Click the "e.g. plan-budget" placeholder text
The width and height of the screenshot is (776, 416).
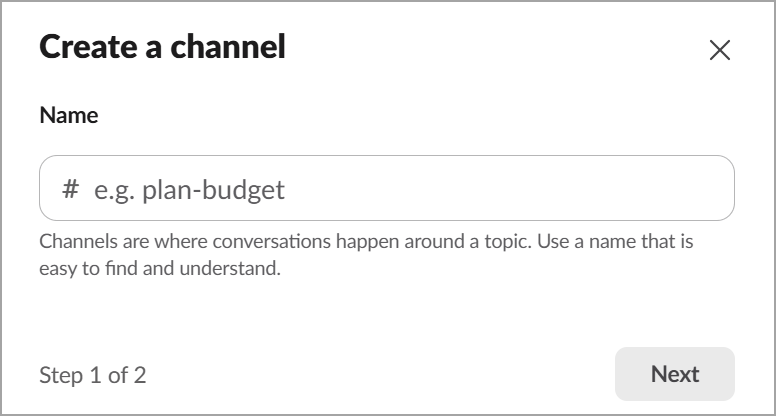(189, 189)
